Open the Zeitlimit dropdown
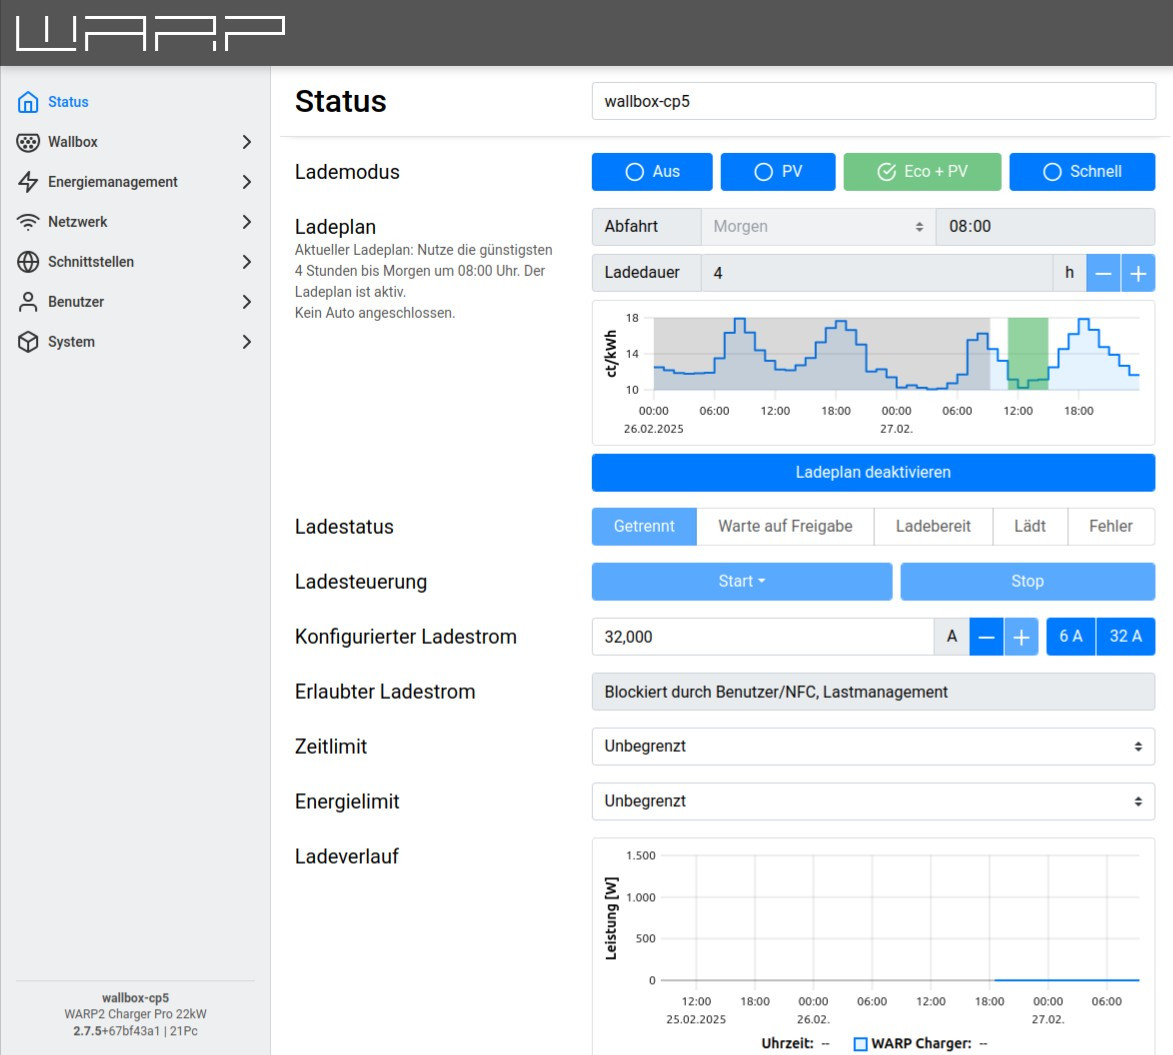The width and height of the screenshot is (1173, 1055). click(873, 747)
